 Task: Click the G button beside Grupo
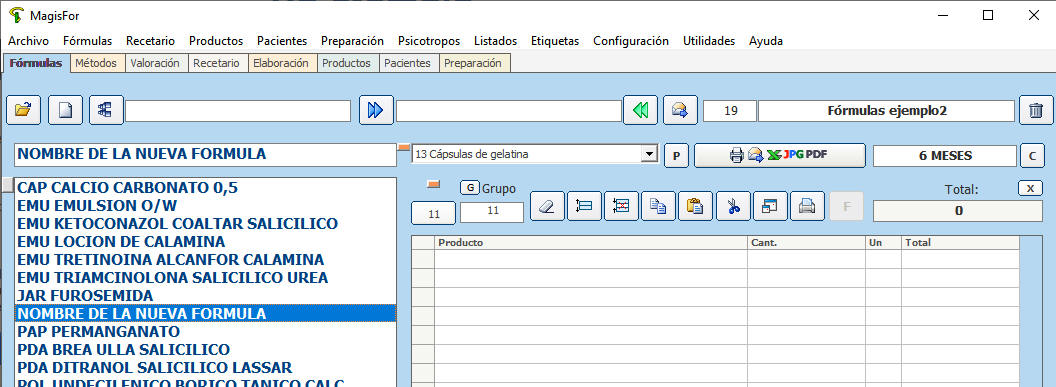click(469, 188)
